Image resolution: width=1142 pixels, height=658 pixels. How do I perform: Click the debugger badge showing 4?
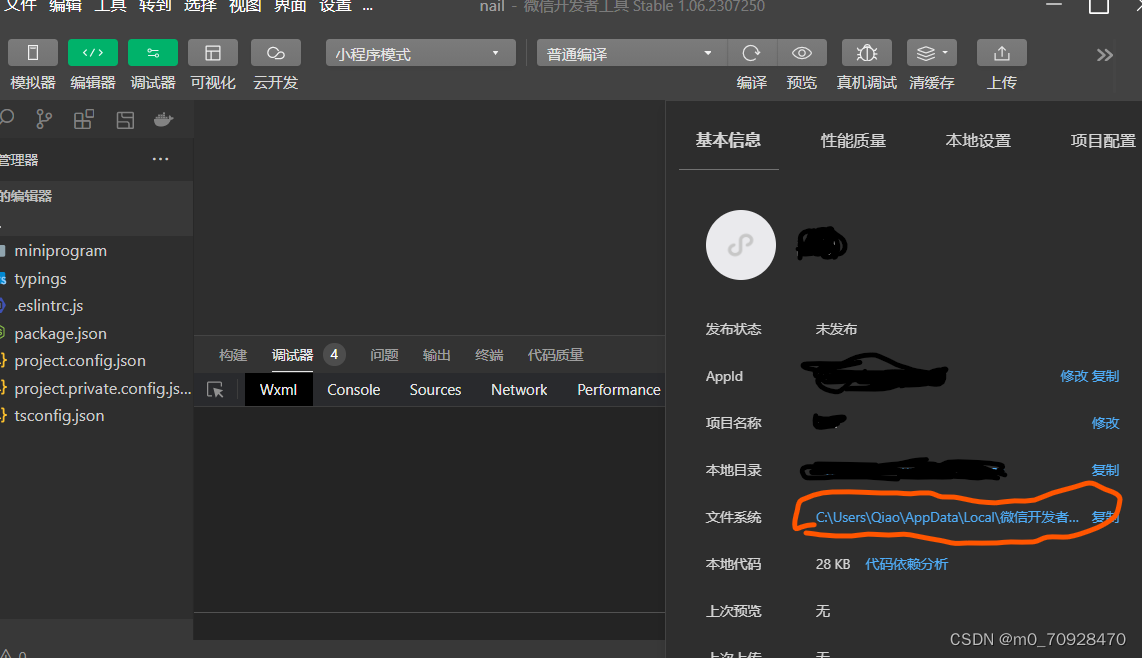pyautogui.click(x=334, y=355)
